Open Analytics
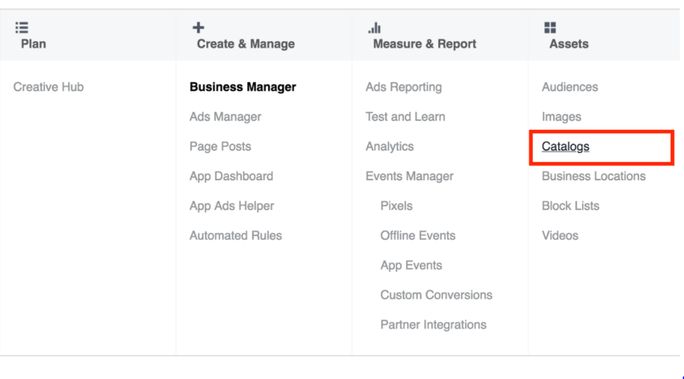 tap(390, 147)
